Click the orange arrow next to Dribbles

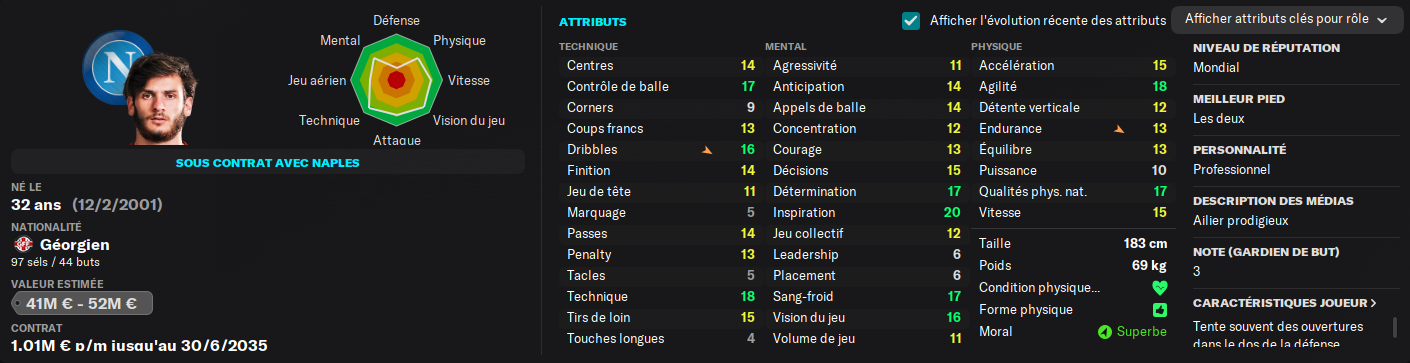(x=707, y=150)
